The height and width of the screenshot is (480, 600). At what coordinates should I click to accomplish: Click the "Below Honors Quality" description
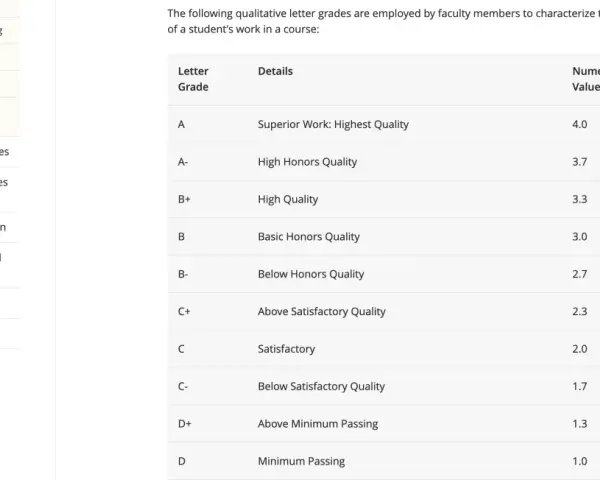click(311, 274)
